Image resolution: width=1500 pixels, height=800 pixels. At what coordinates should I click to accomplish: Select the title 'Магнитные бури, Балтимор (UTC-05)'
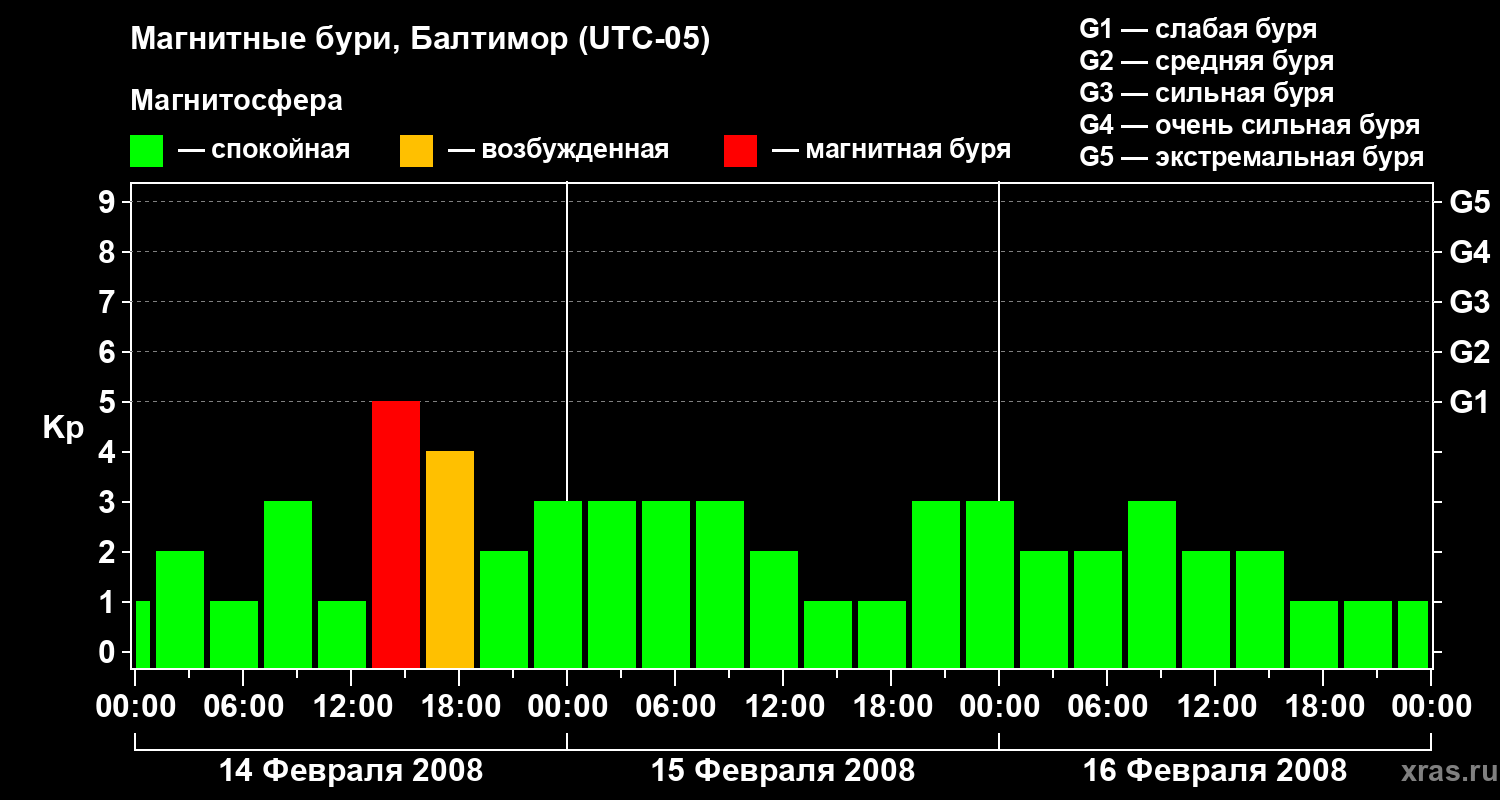coord(420,40)
